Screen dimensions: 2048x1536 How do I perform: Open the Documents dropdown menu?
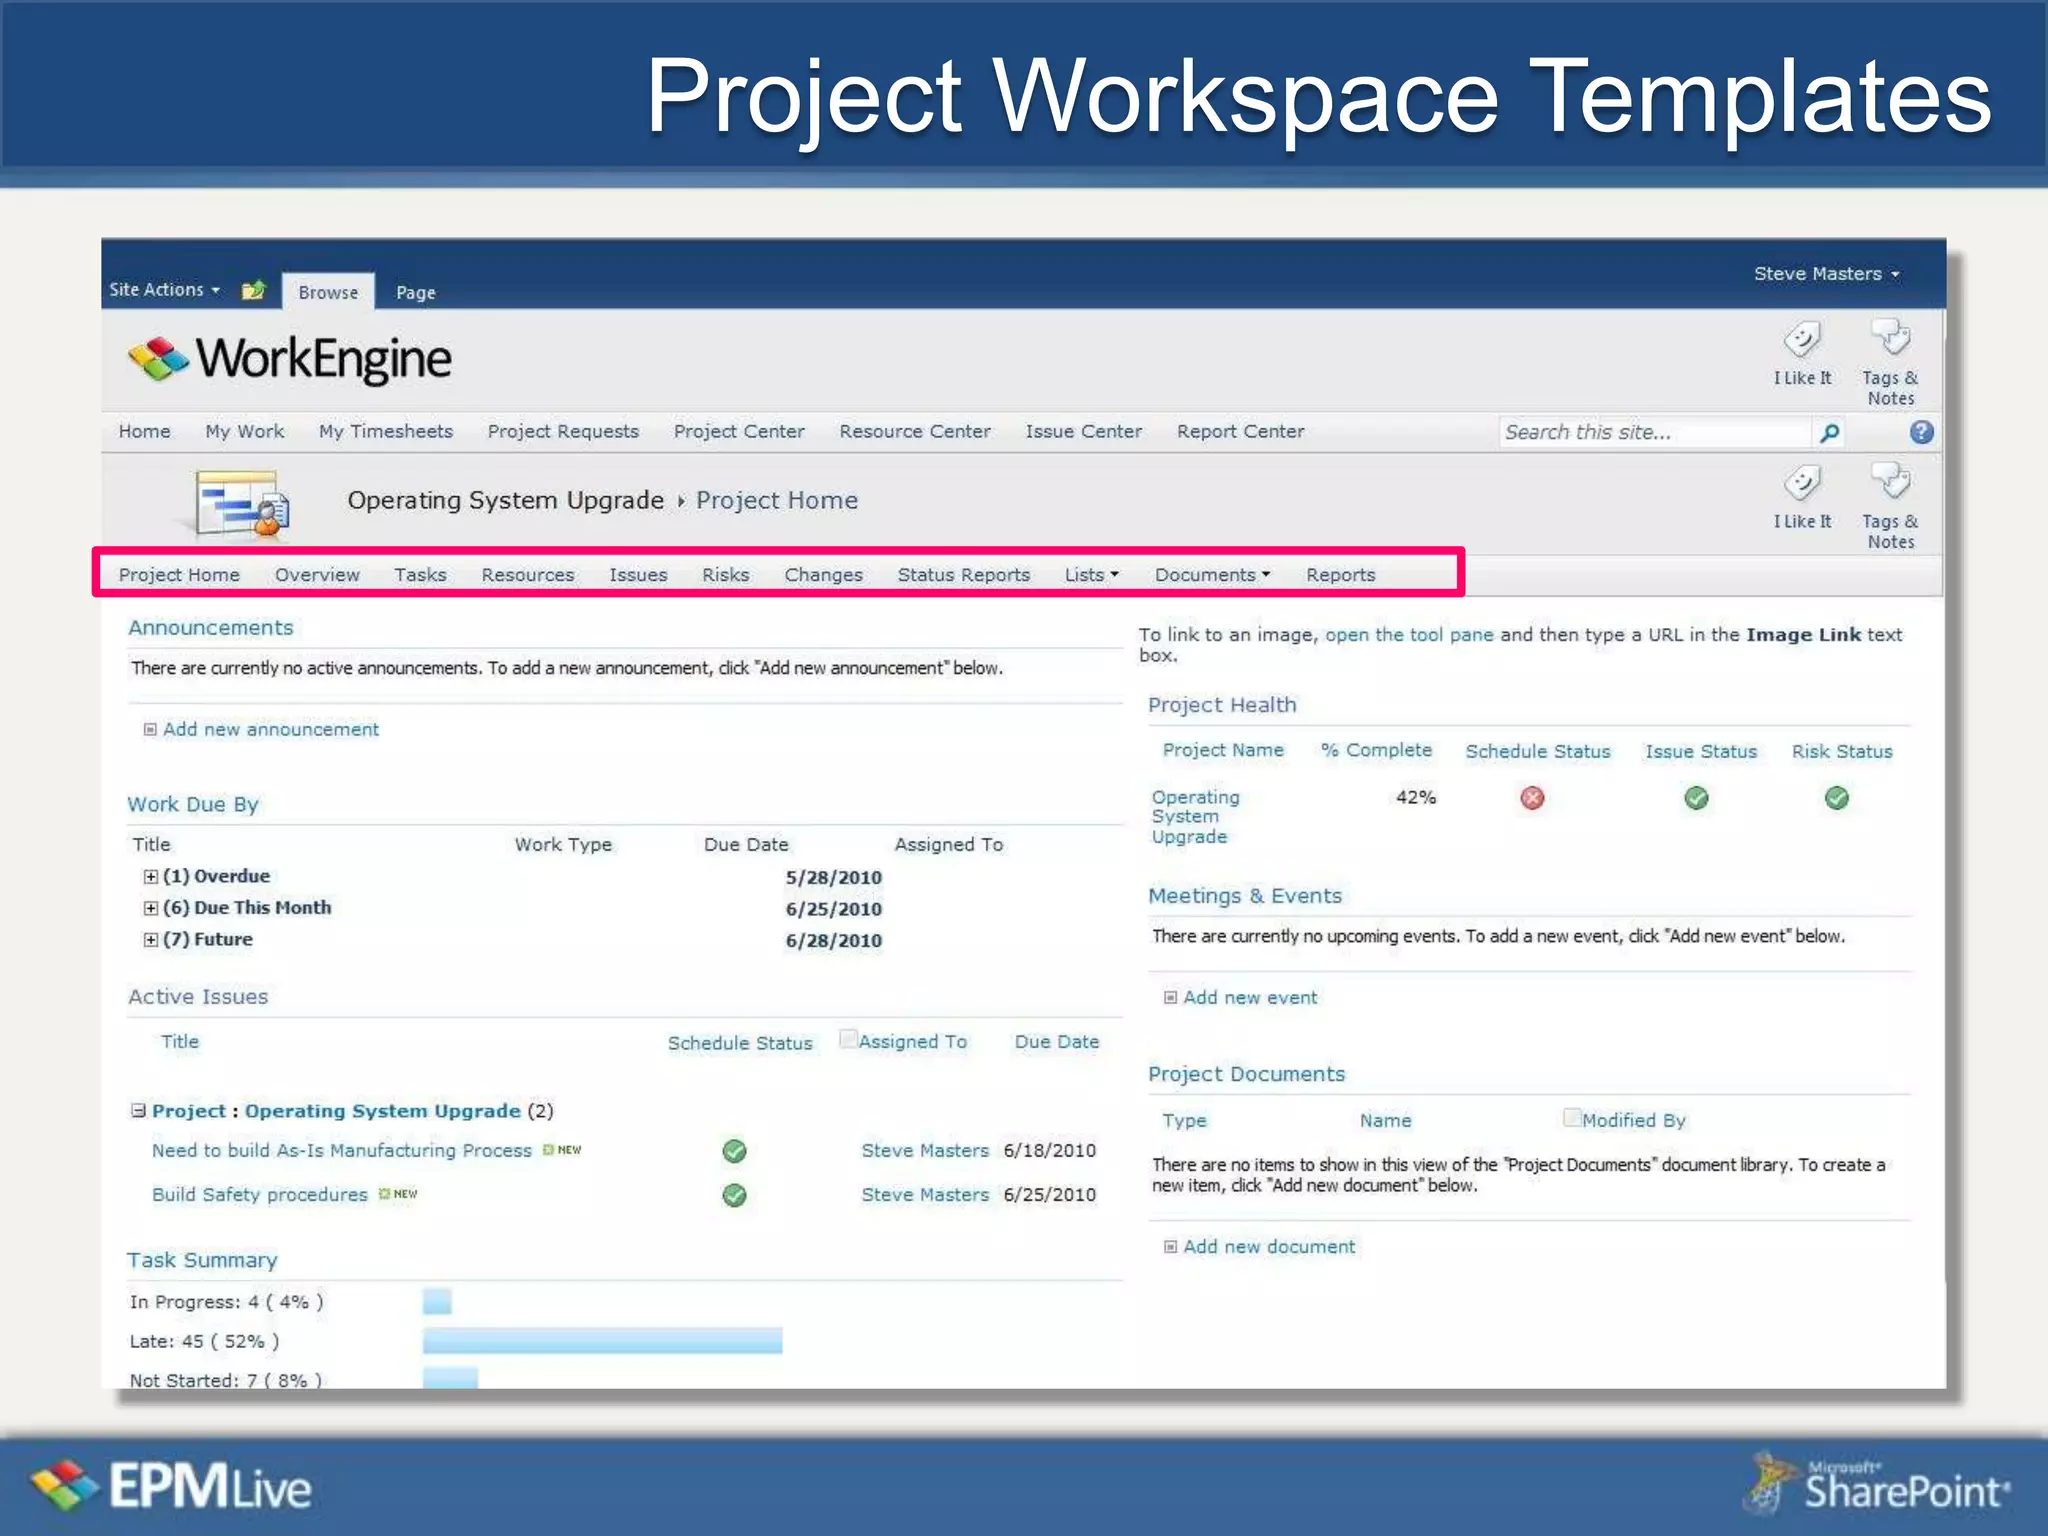point(1212,575)
